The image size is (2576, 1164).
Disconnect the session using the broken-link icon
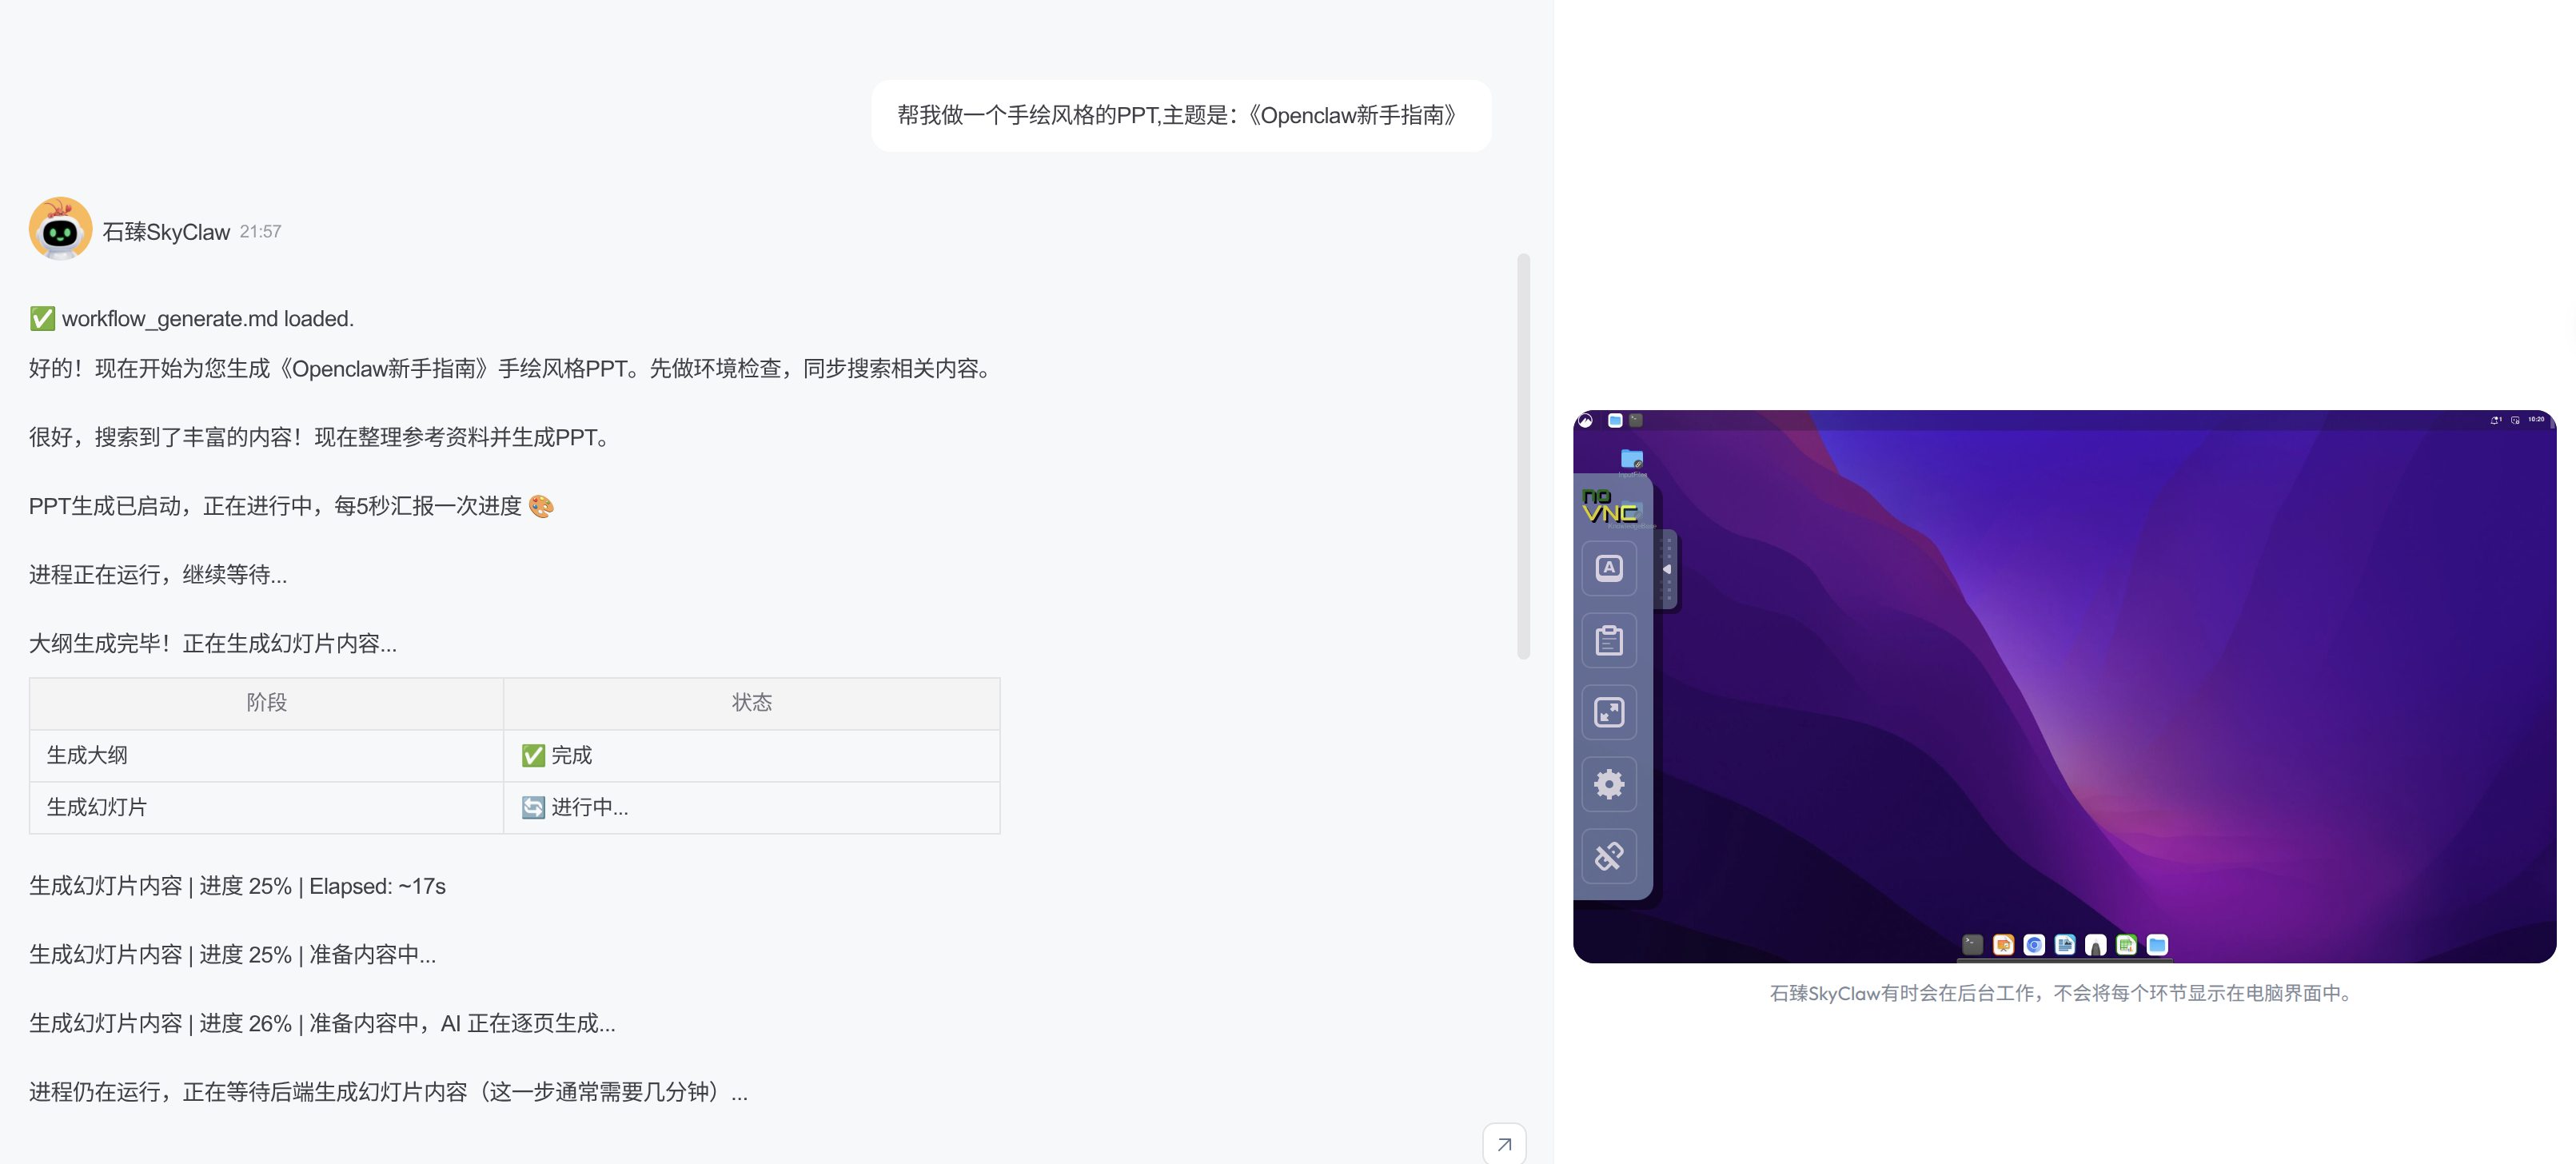pyautogui.click(x=1609, y=856)
